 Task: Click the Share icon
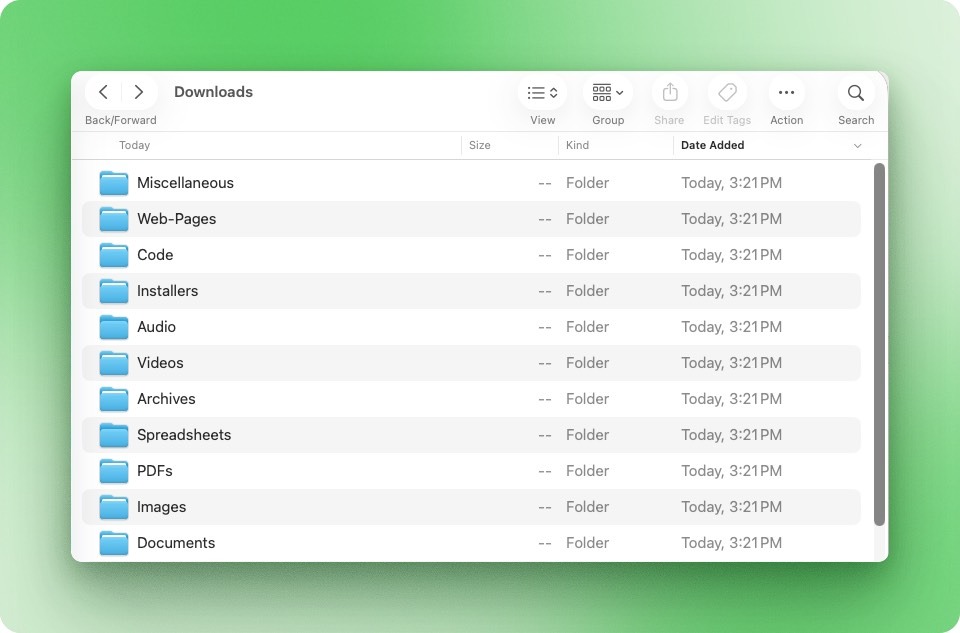pos(668,92)
